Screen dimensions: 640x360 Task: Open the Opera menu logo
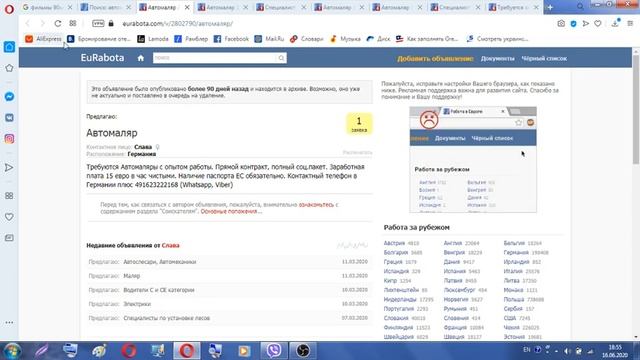point(9,9)
